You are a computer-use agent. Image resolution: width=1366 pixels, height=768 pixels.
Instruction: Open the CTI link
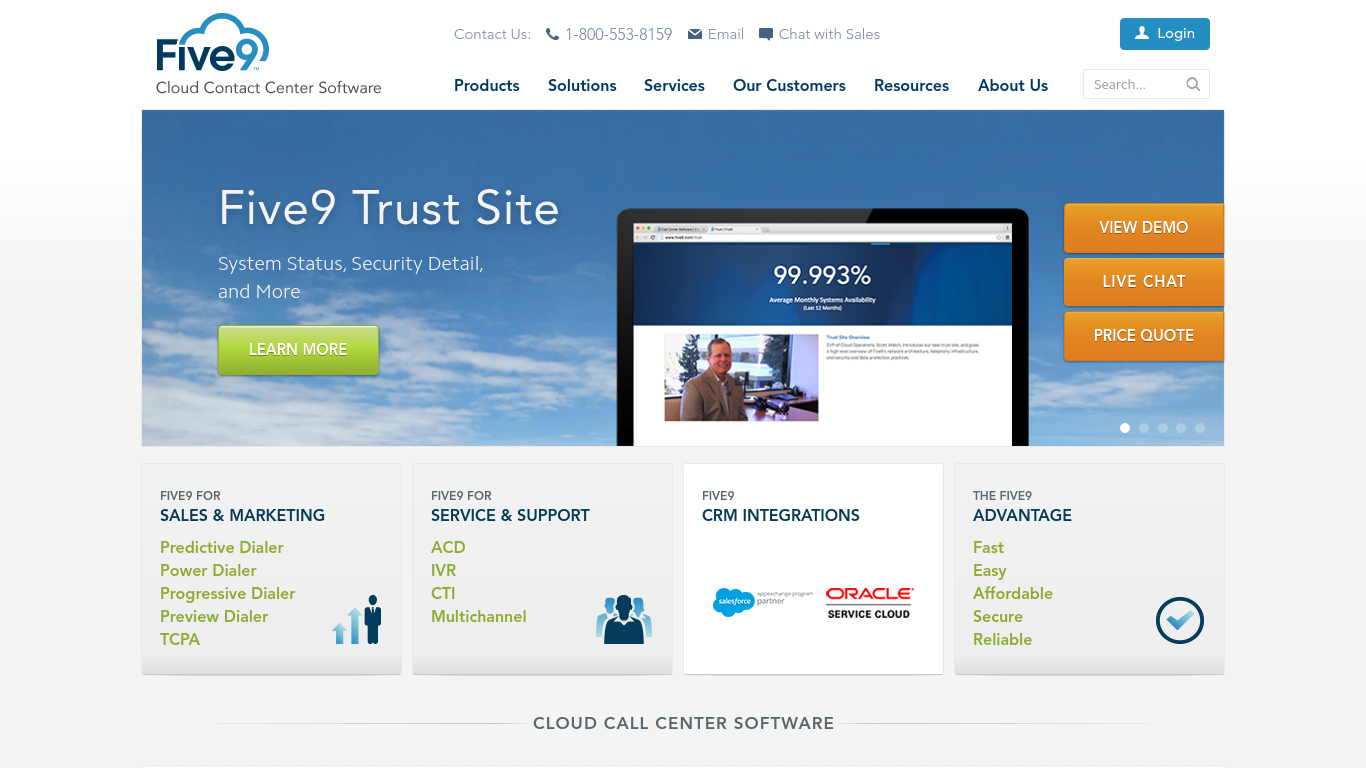(x=443, y=593)
